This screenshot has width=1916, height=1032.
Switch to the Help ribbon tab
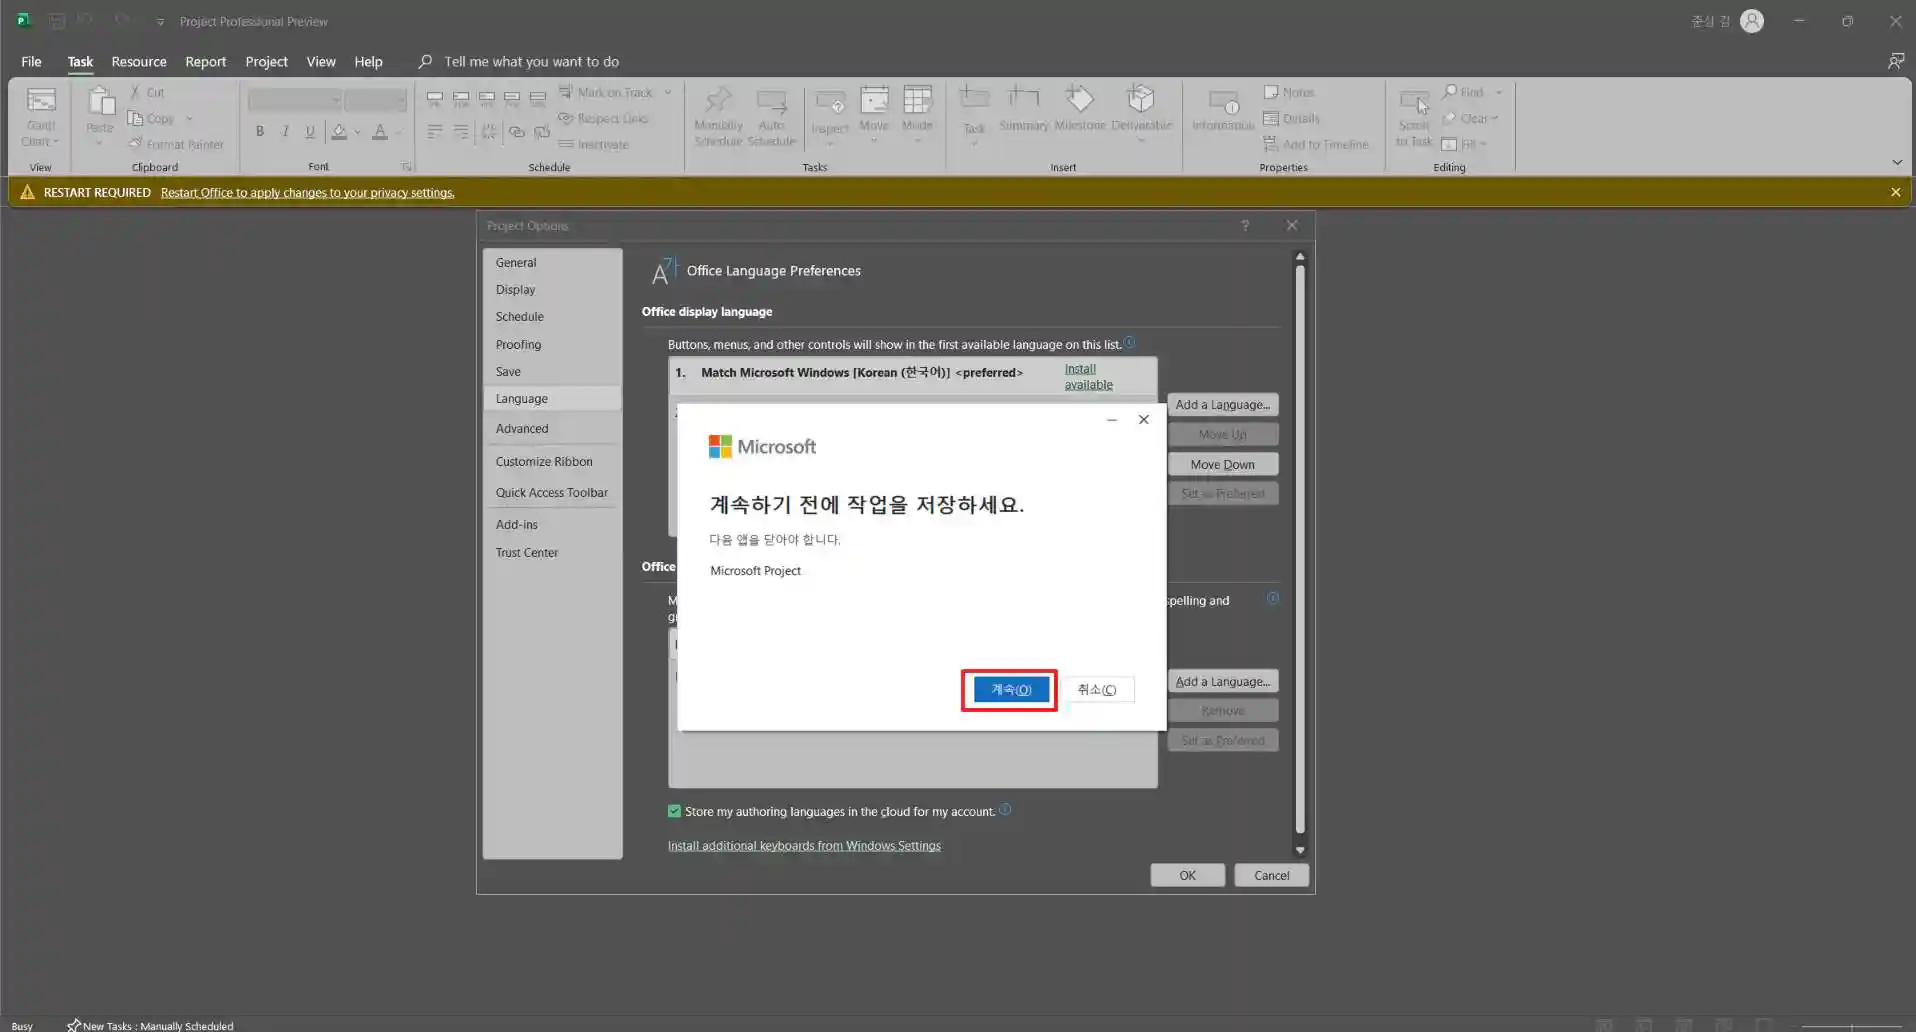[x=368, y=61]
